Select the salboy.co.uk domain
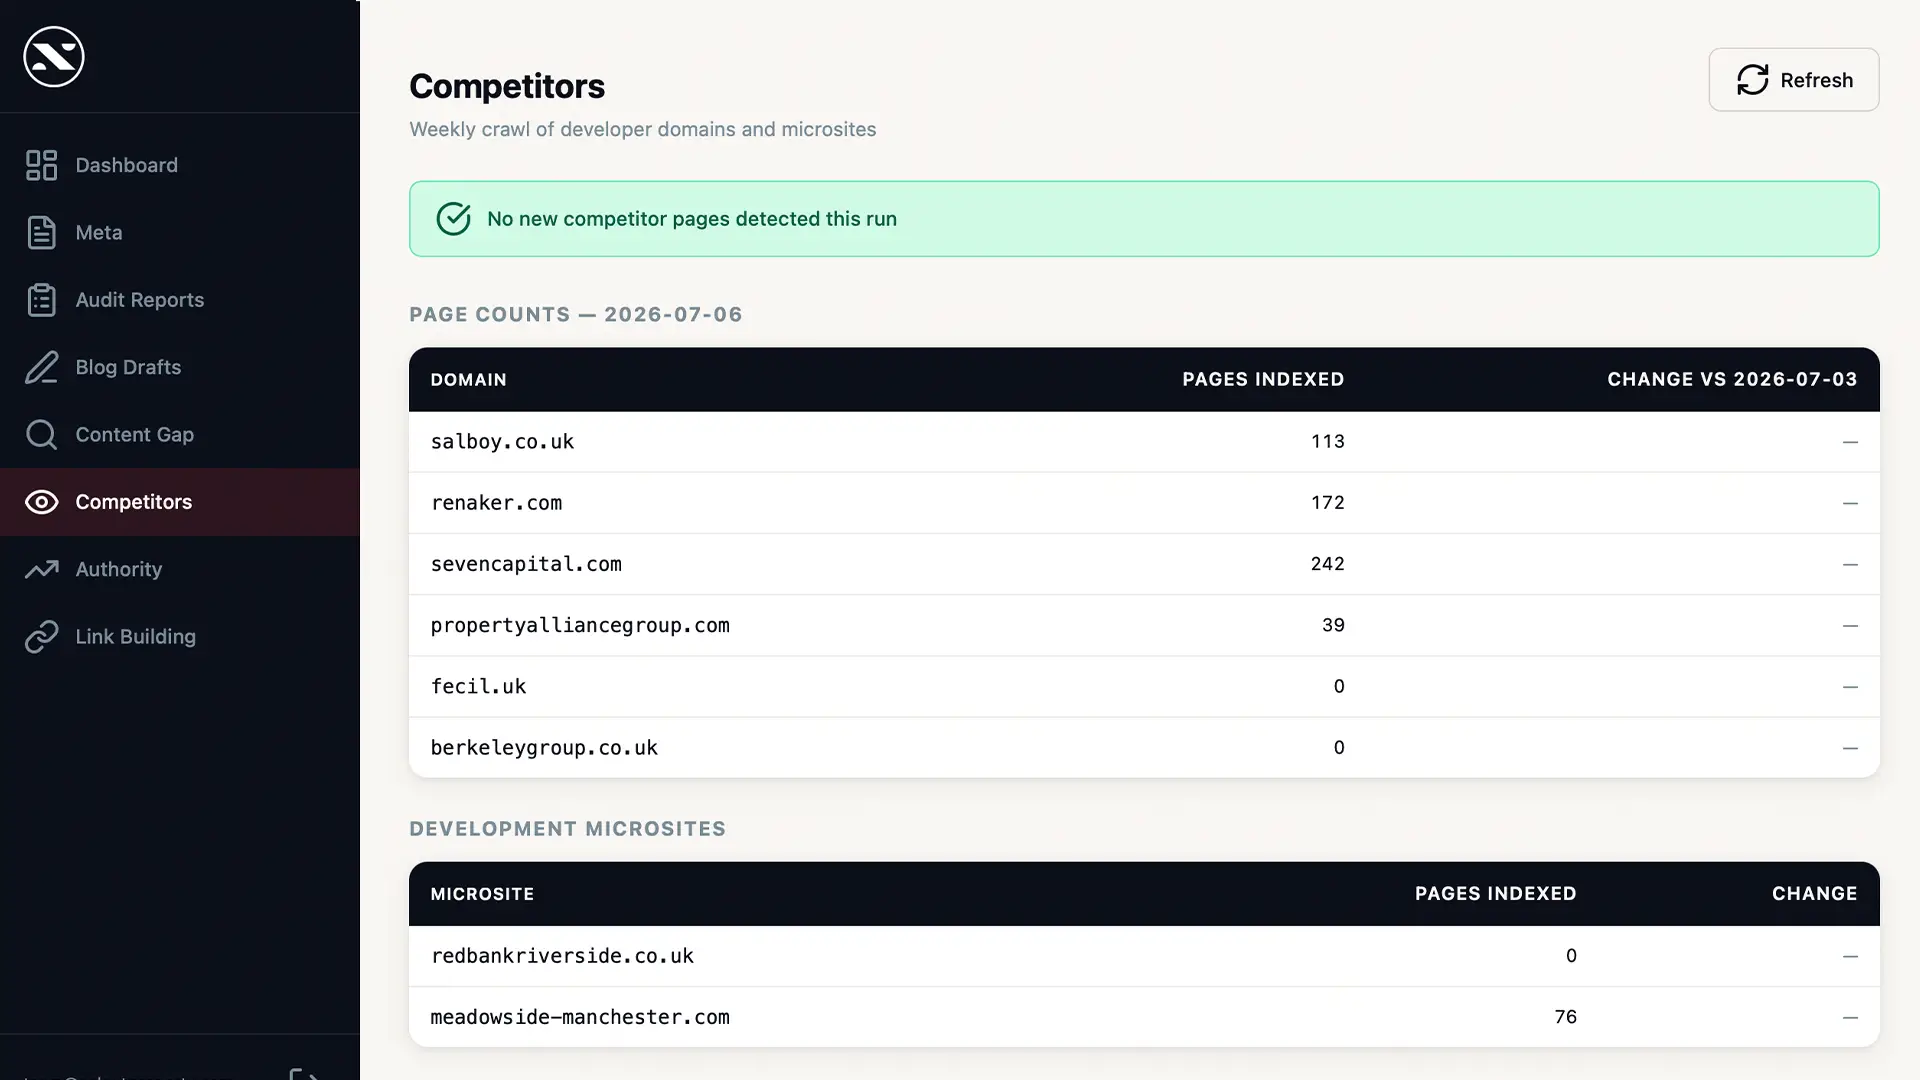This screenshot has height=1080, width=1920. point(502,442)
